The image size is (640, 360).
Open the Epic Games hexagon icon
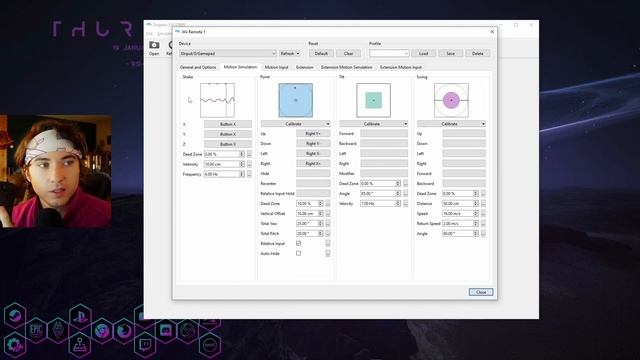(36, 330)
